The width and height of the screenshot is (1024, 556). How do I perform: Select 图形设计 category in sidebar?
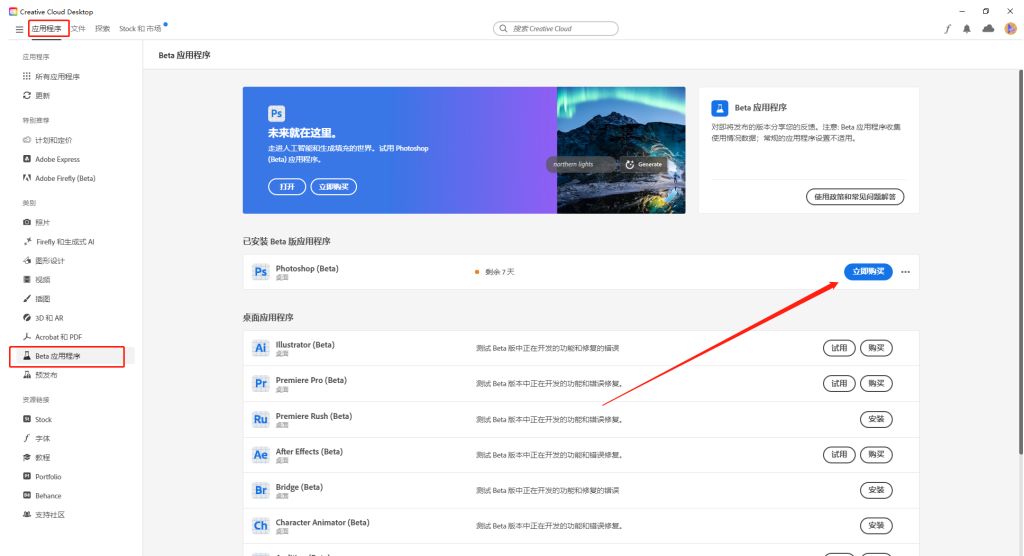click(x=50, y=261)
